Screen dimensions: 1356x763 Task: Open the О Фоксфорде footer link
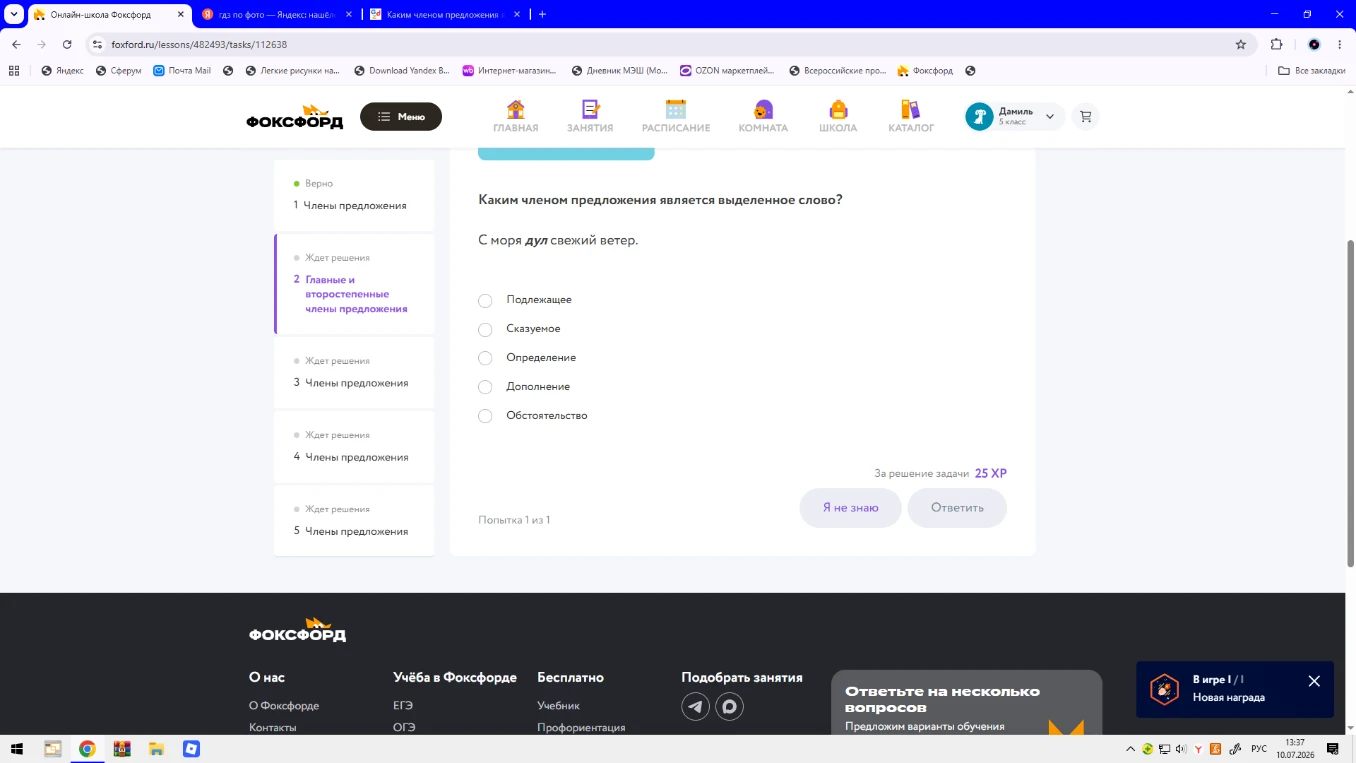(284, 706)
